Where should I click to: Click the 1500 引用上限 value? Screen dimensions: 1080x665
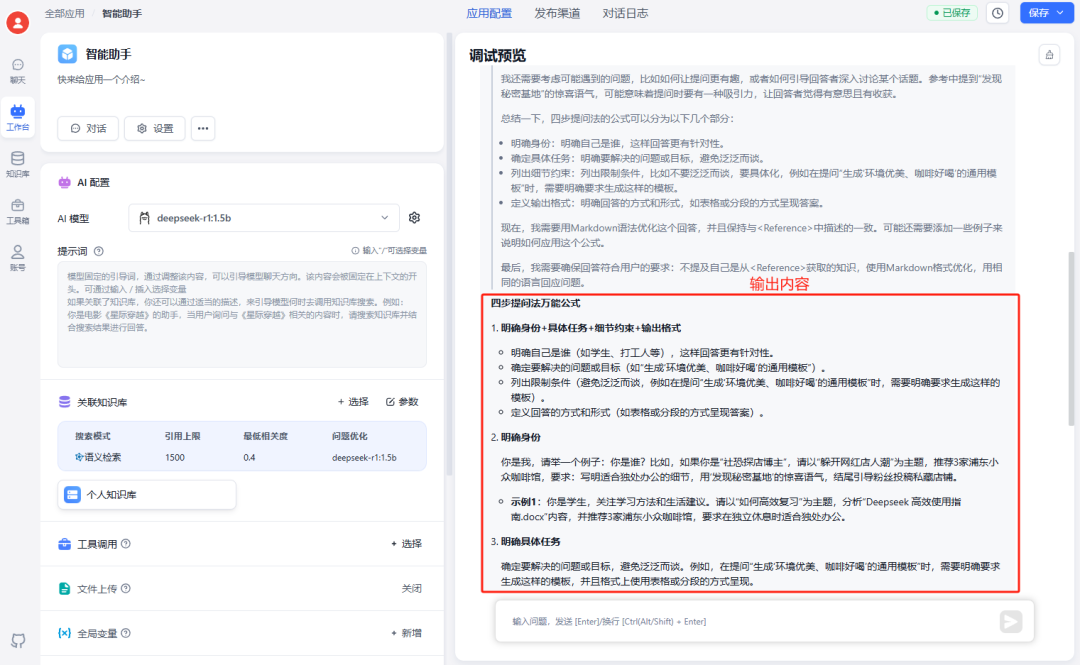point(175,458)
